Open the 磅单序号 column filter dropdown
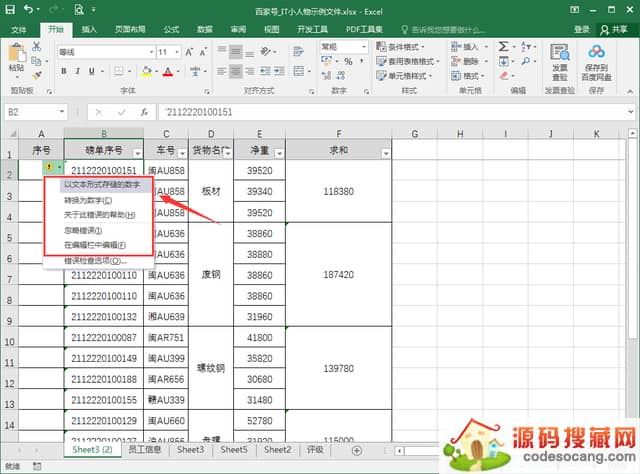 [136, 152]
